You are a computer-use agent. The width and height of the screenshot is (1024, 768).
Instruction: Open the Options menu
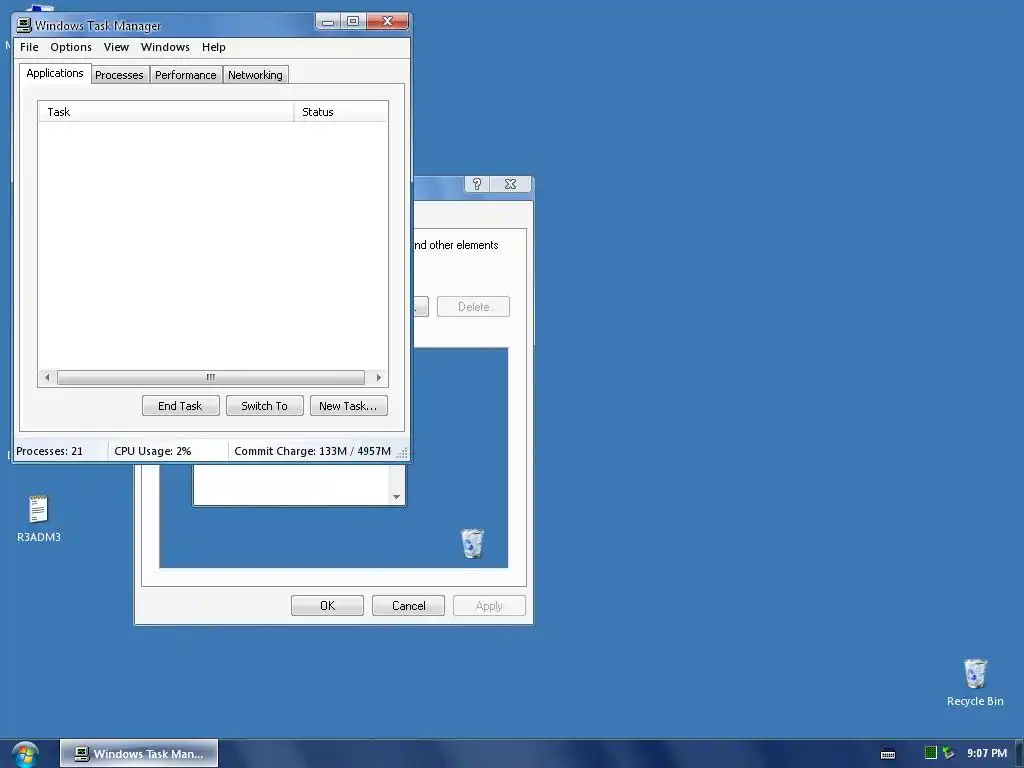[x=71, y=47]
